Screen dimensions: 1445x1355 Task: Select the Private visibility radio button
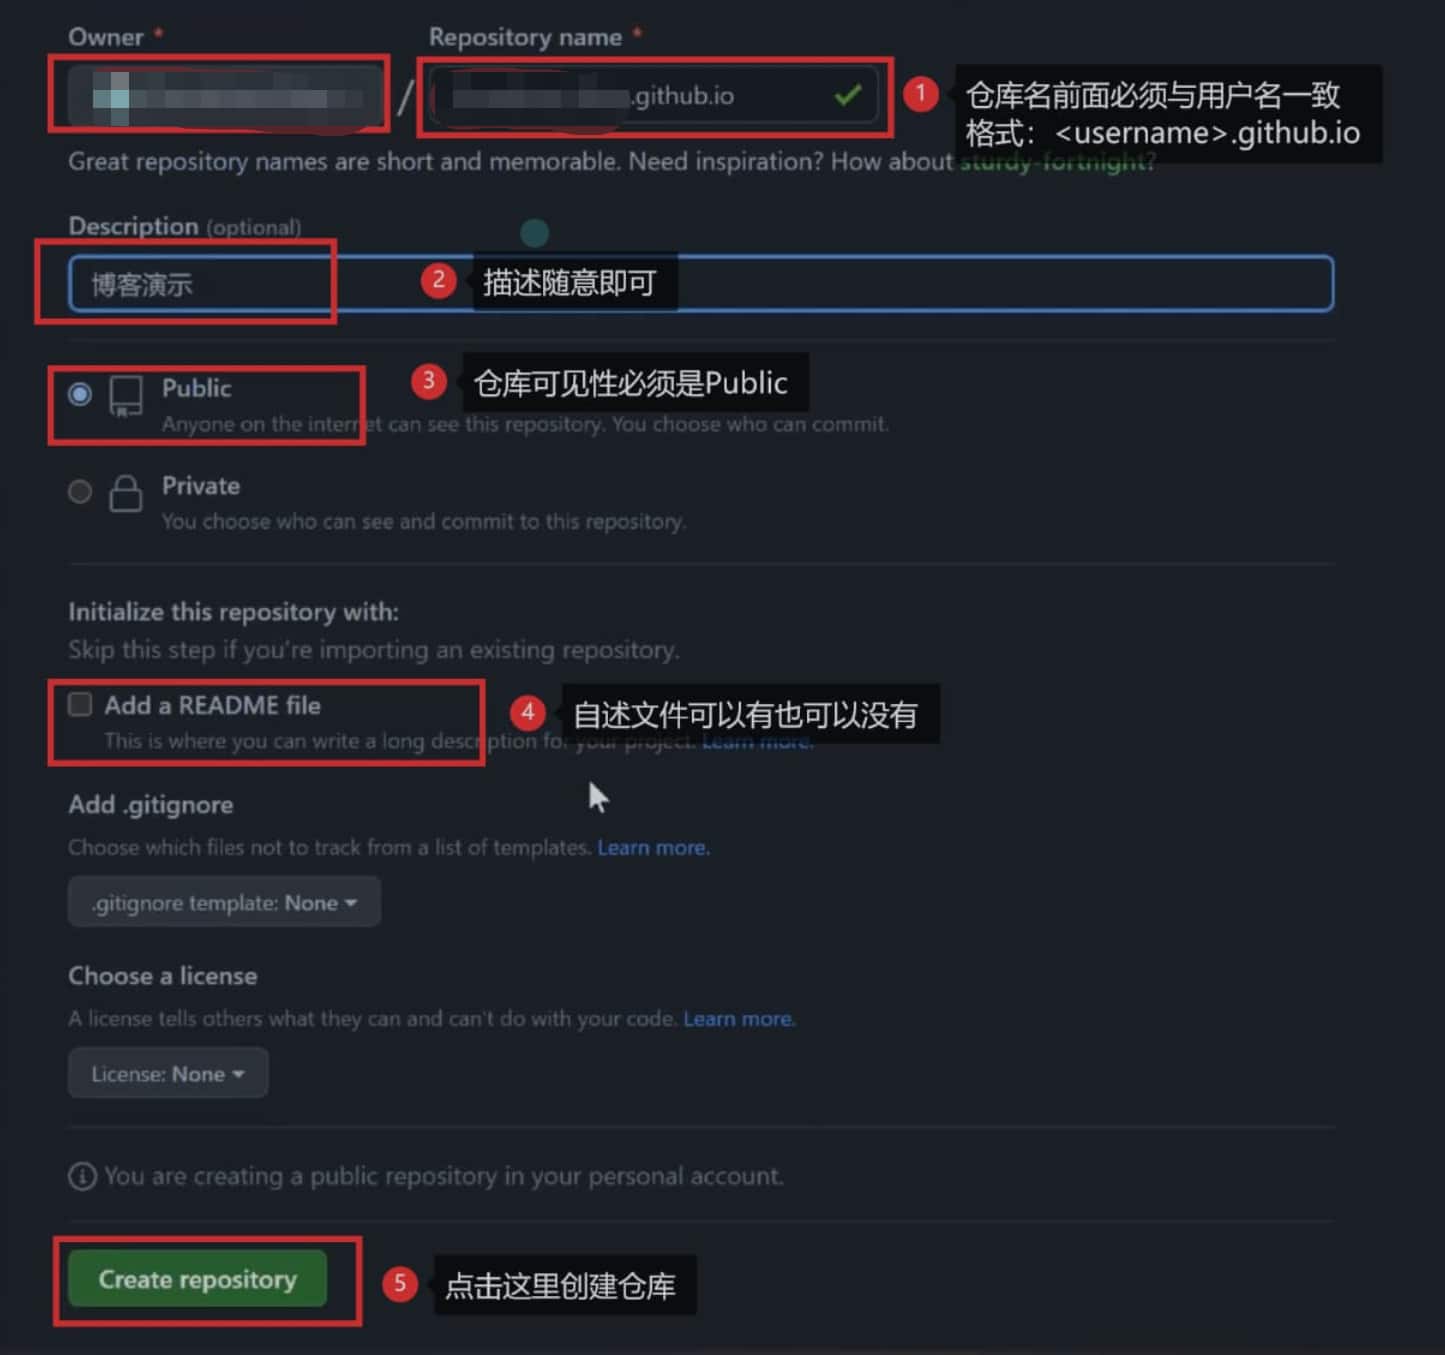coord(80,491)
